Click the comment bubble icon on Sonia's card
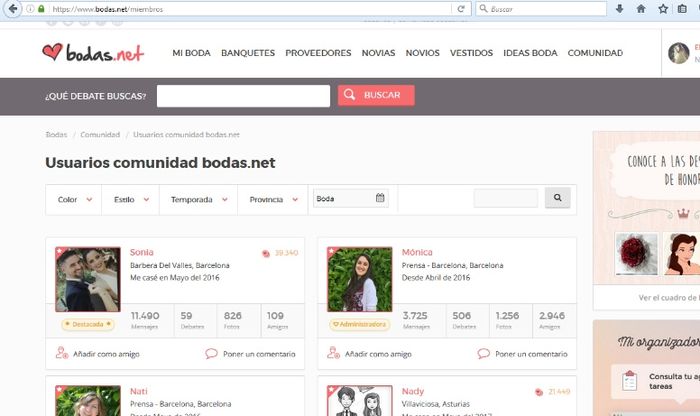 [211, 354]
